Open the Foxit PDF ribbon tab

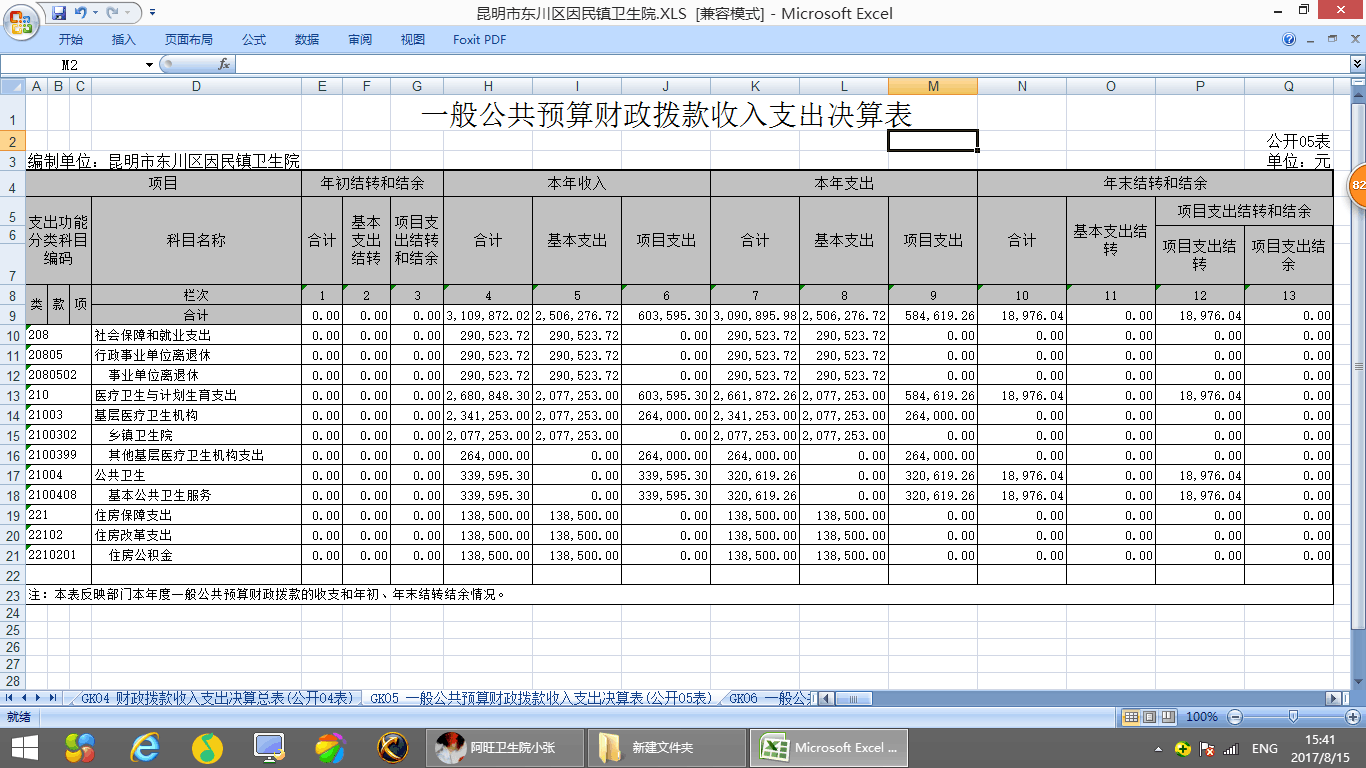pyautogui.click(x=480, y=40)
